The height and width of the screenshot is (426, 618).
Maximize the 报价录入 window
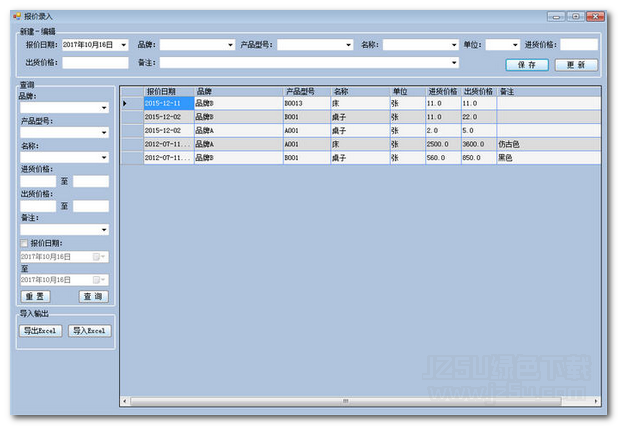coord(576,17)
